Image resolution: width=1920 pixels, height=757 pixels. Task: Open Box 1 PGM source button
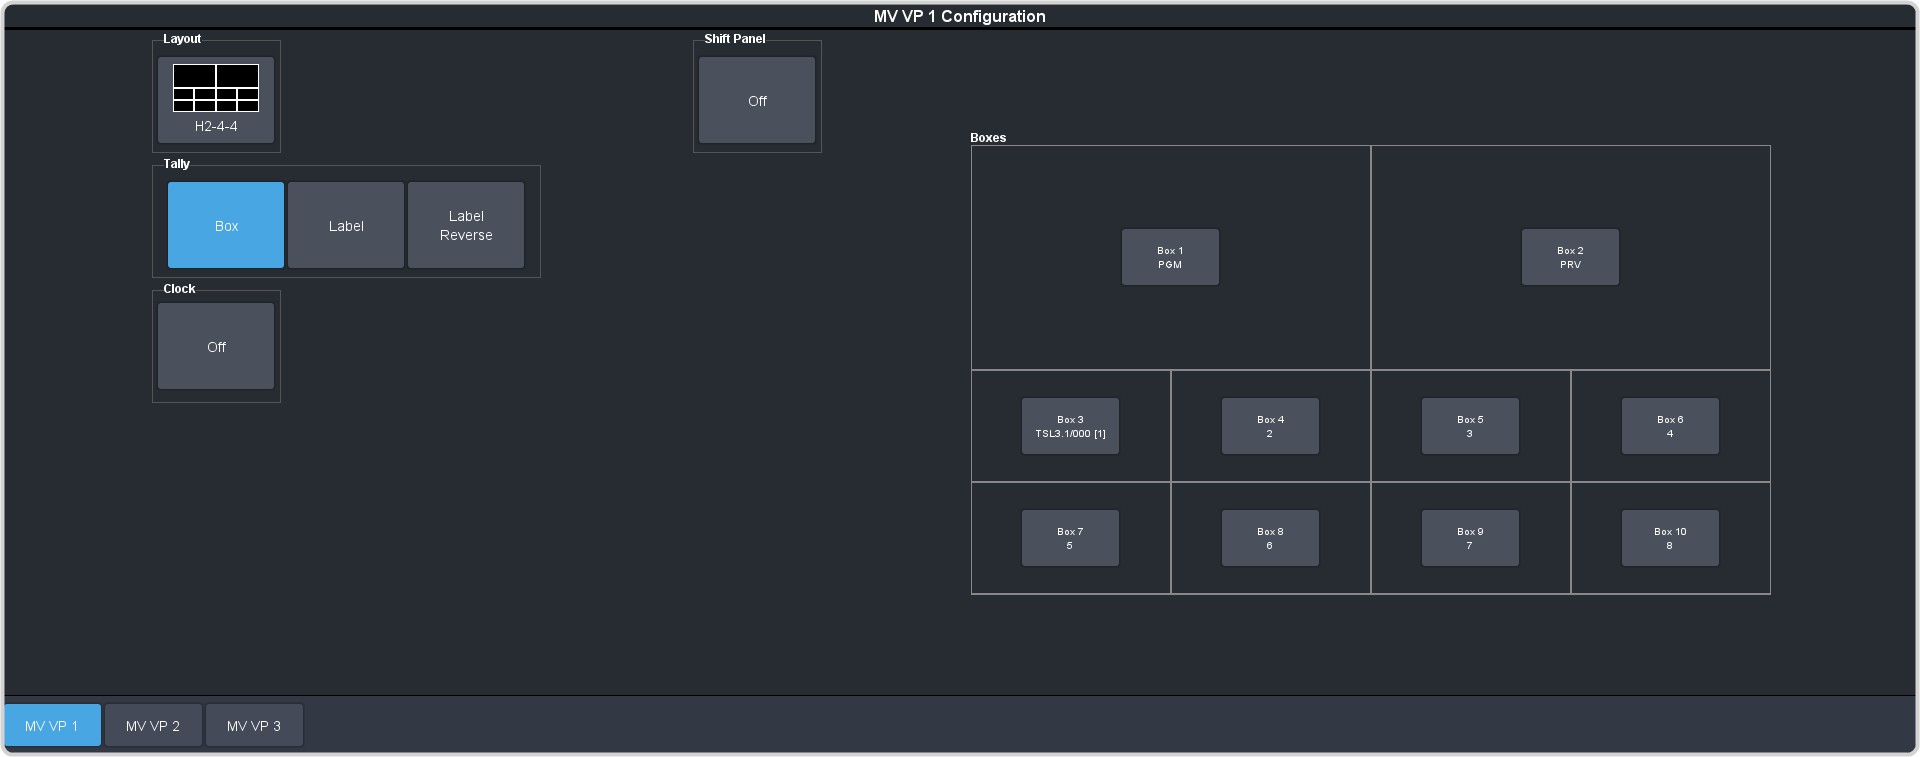(x=1170, y=257)
